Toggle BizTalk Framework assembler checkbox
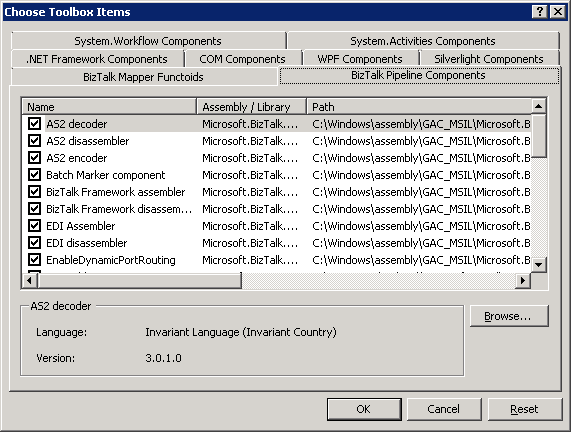This screenshot has height=432, width=571. (x=35, y=192)
